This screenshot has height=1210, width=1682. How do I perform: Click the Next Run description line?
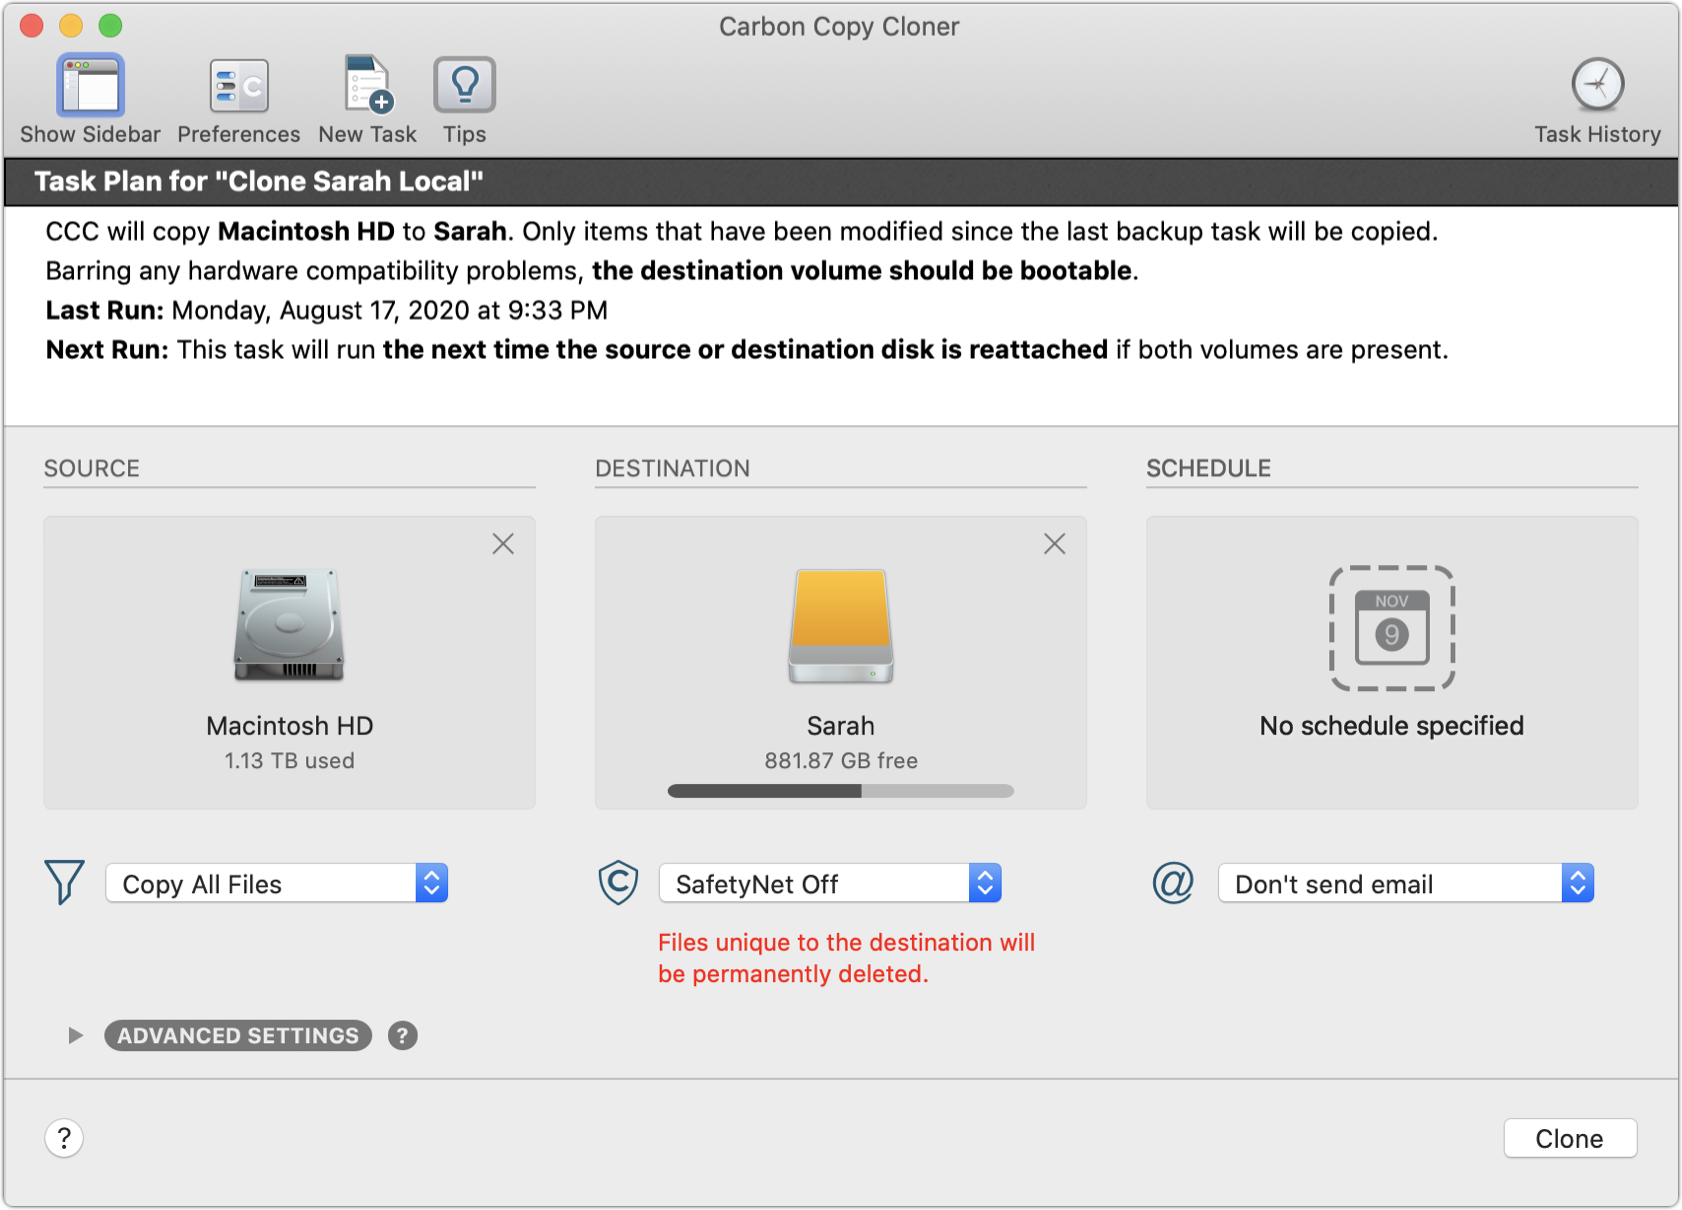[747, 350]
